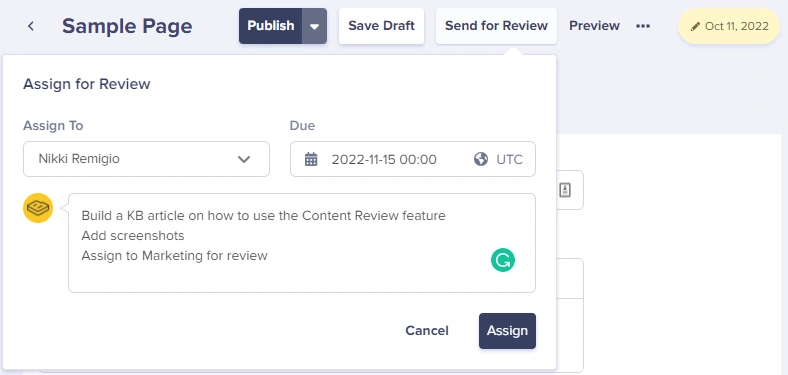Select Send for Review

point(497,26)
